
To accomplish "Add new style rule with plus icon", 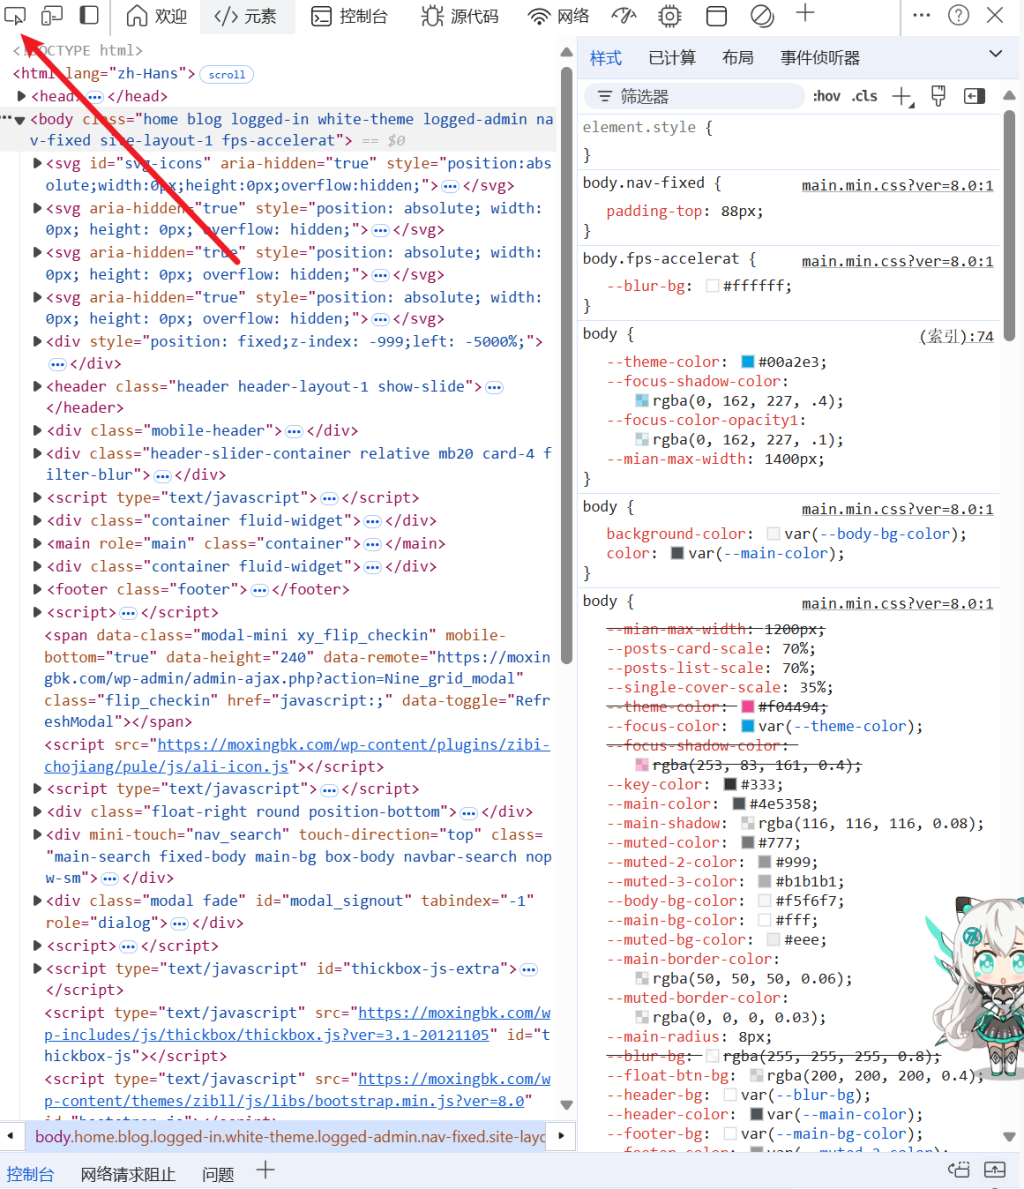I will [901, 96].
